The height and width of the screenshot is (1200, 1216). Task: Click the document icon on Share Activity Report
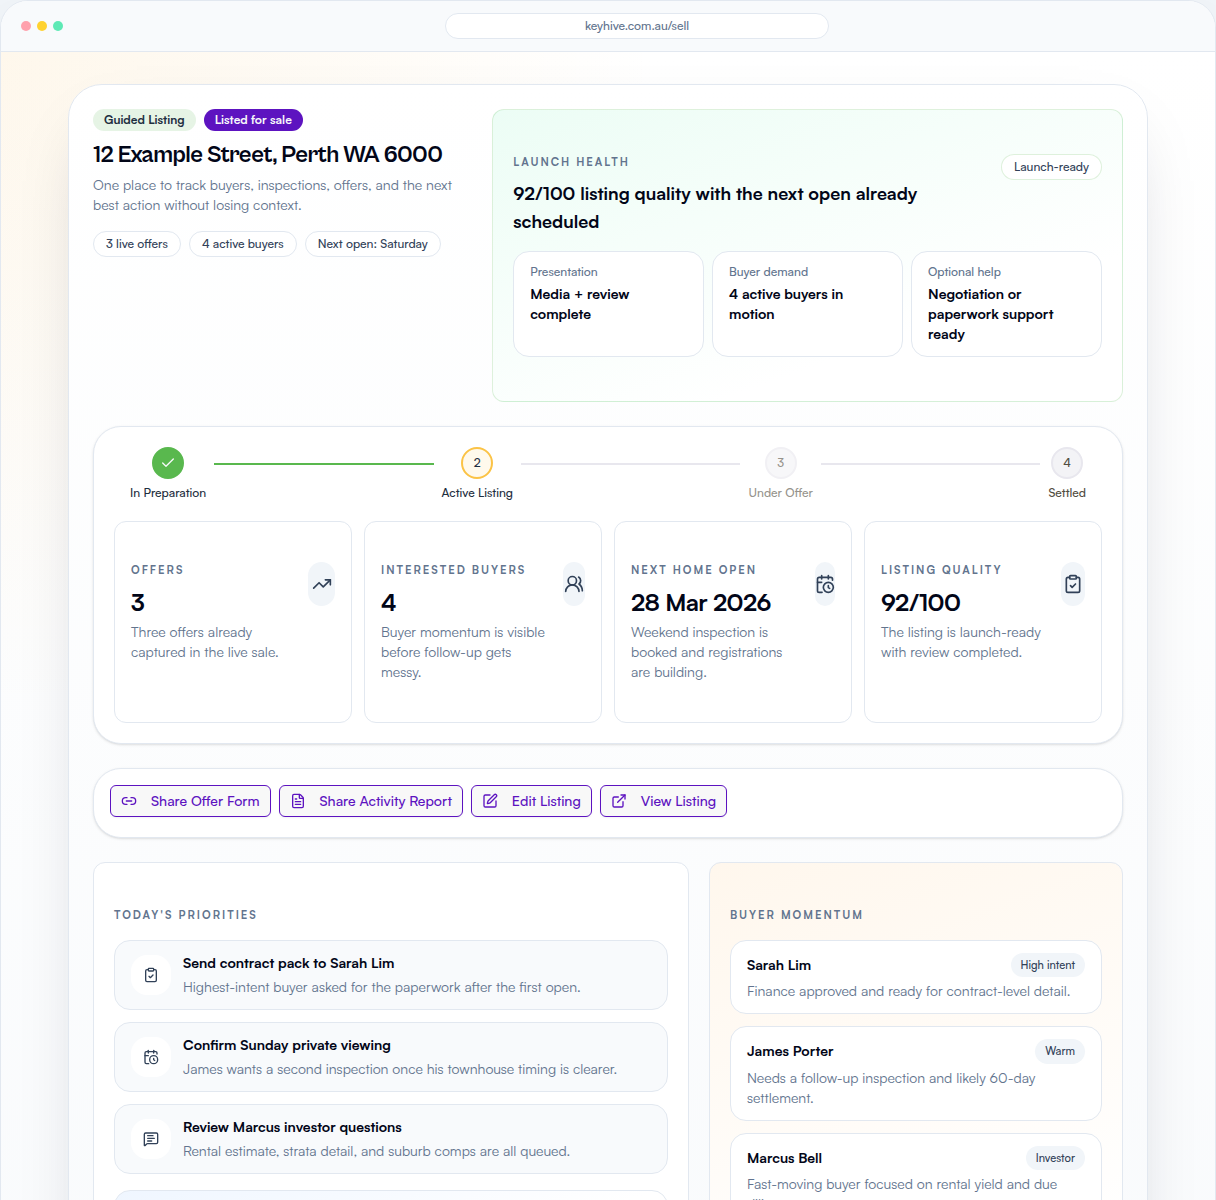(x=297, y=801)
